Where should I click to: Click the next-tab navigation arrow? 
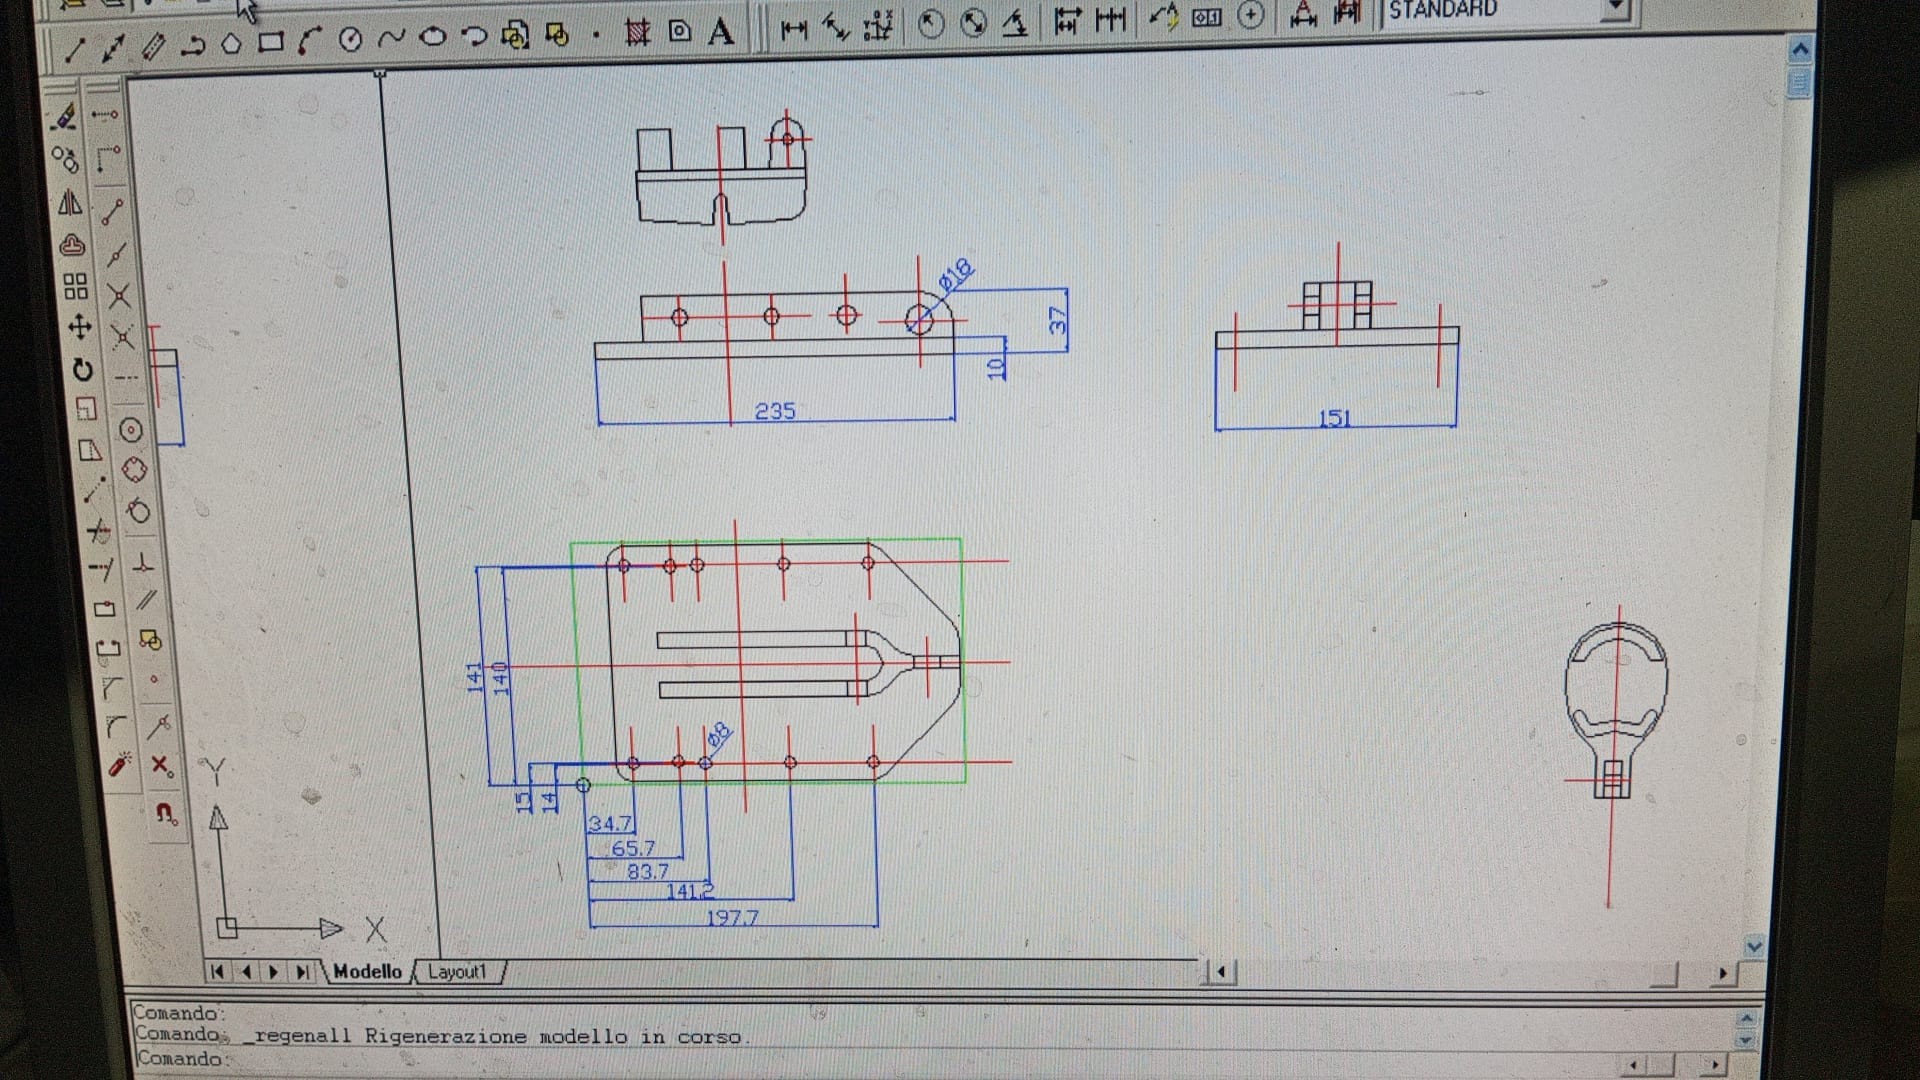point(273,972)
